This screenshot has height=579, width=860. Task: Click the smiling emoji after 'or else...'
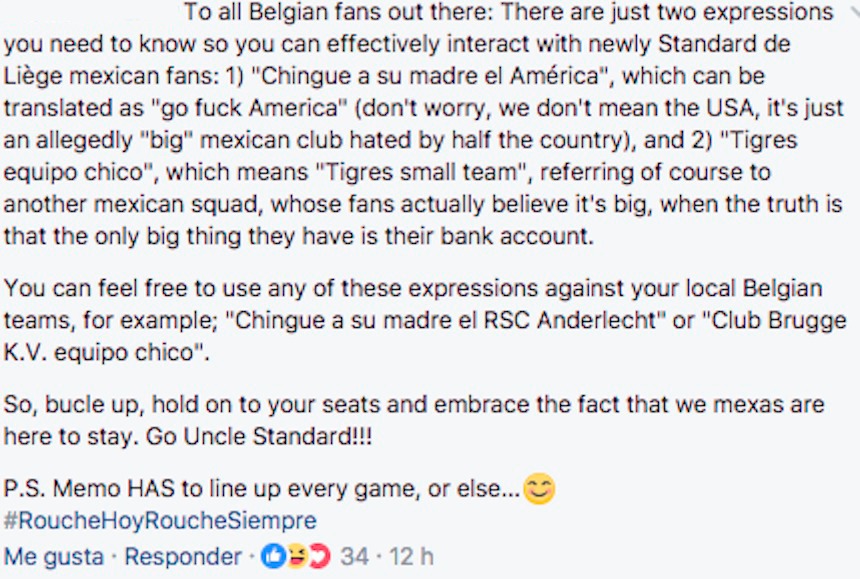pyautogui.click(x=539, y=490)
